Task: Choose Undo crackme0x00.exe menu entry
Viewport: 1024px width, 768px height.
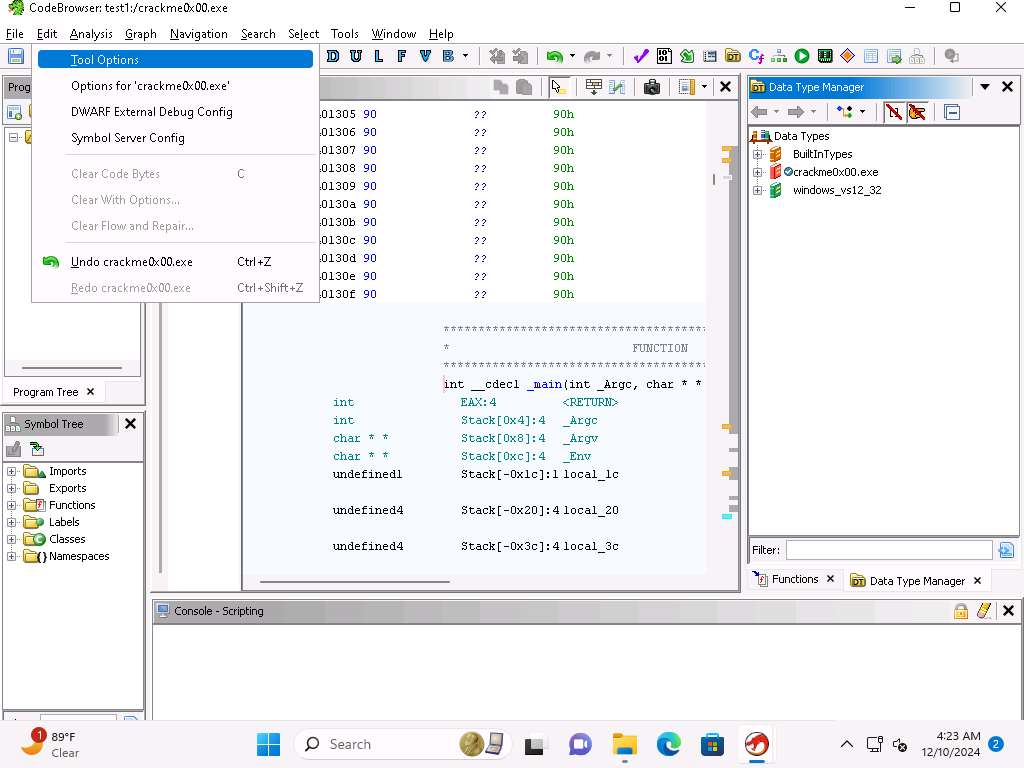Action: coord(132,262)
